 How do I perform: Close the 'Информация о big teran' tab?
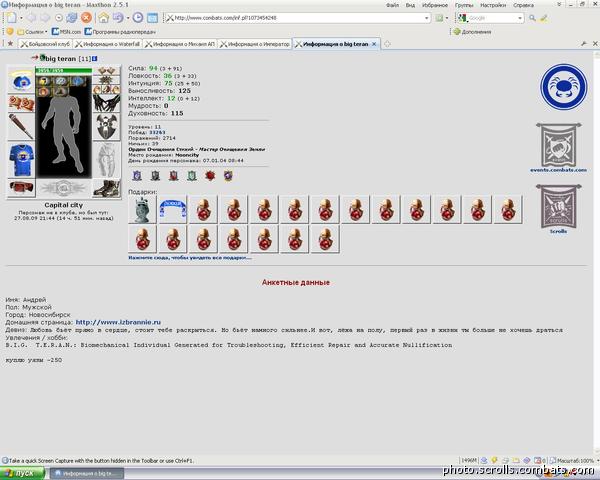[x=374, y=44]
